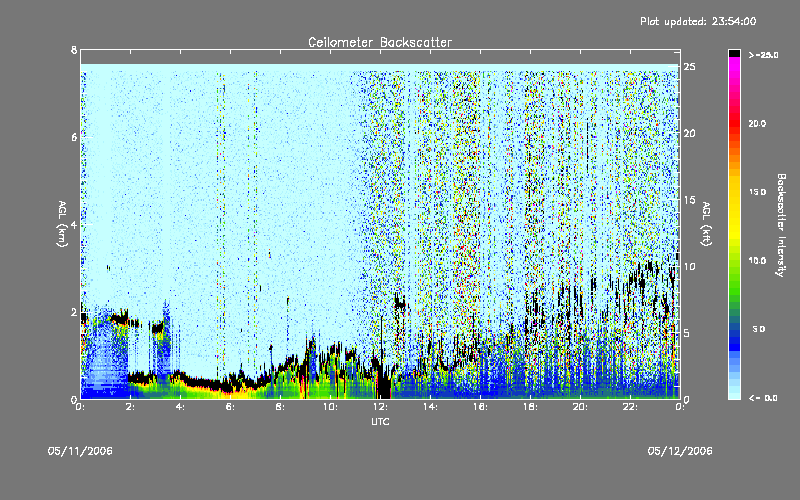Click the '22:' hour tick label

click(630, 407)
